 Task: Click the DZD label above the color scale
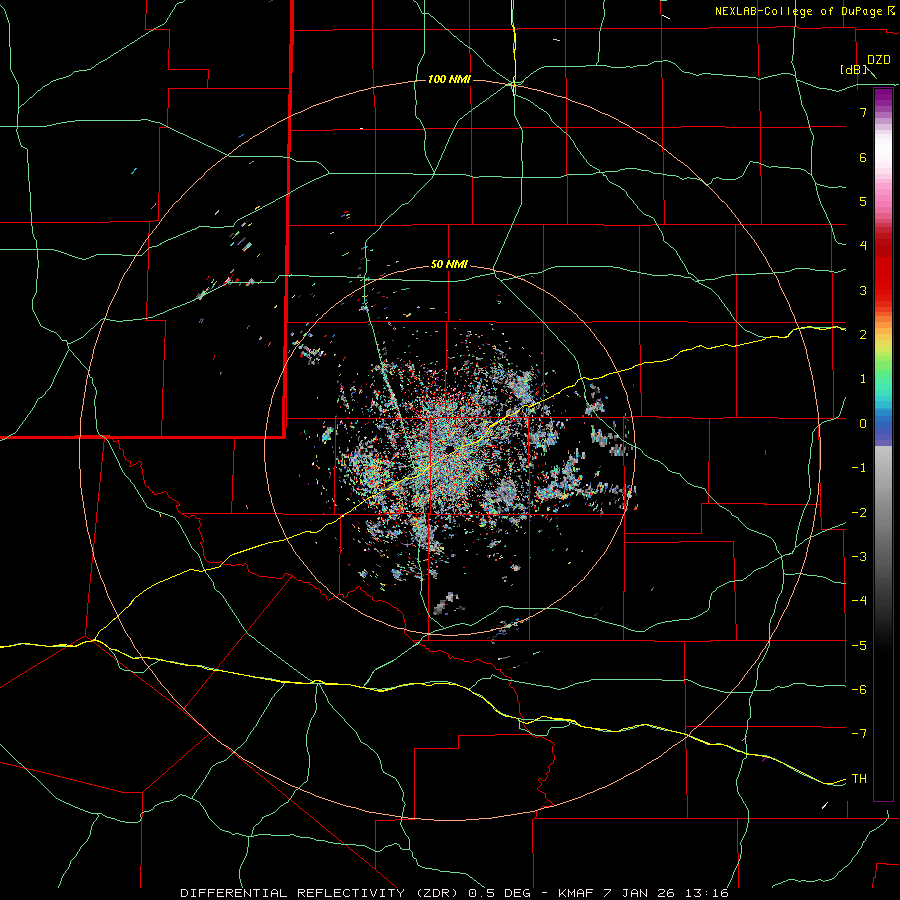[x=878, y=60]
